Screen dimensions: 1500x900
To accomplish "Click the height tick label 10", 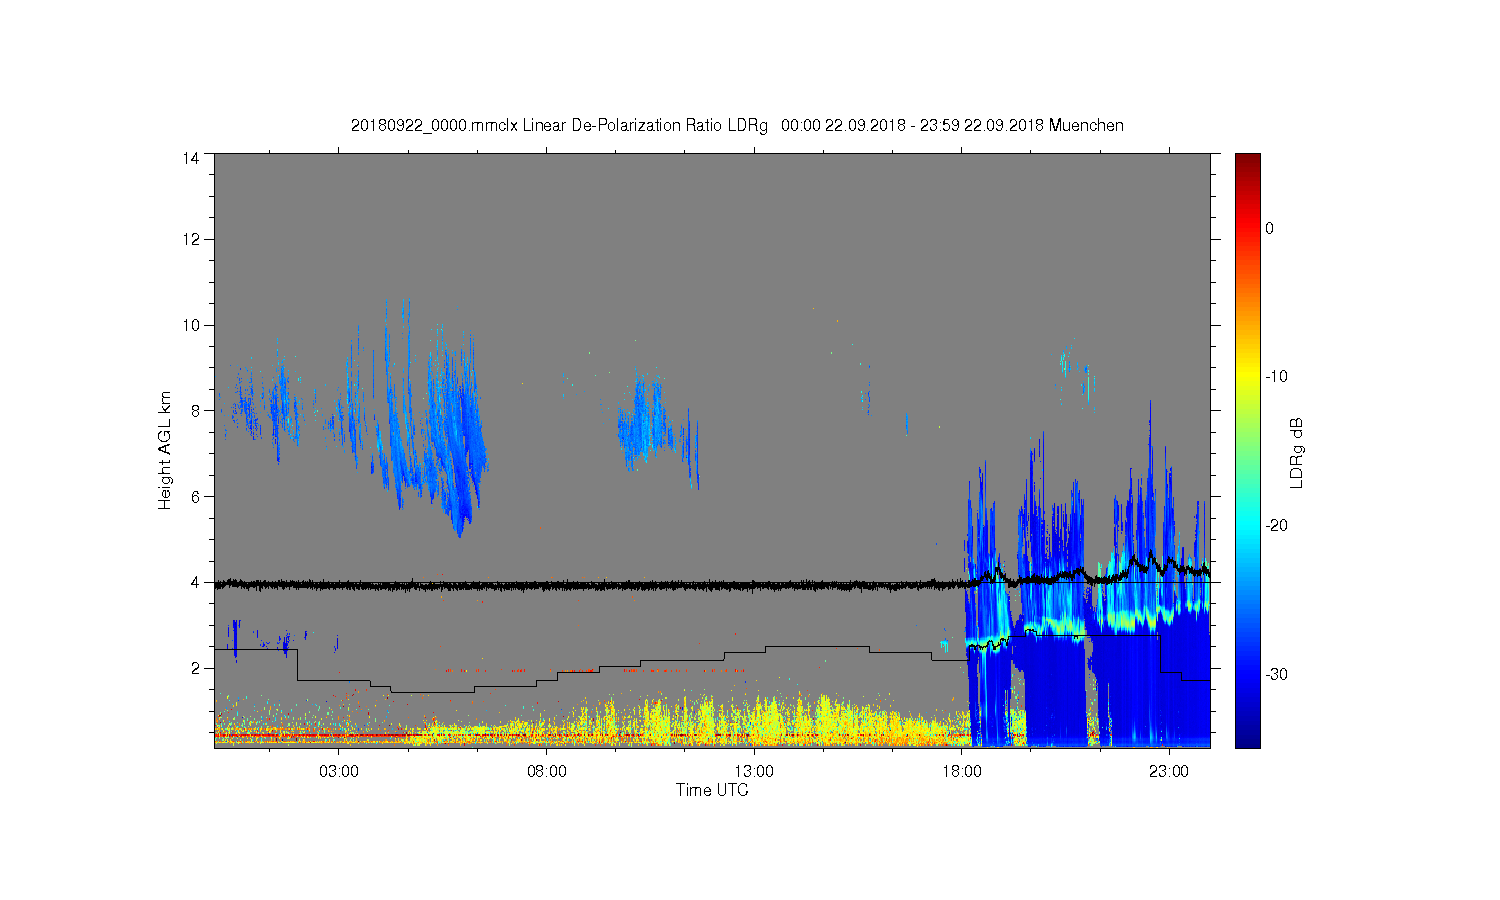I will (191, 325).
